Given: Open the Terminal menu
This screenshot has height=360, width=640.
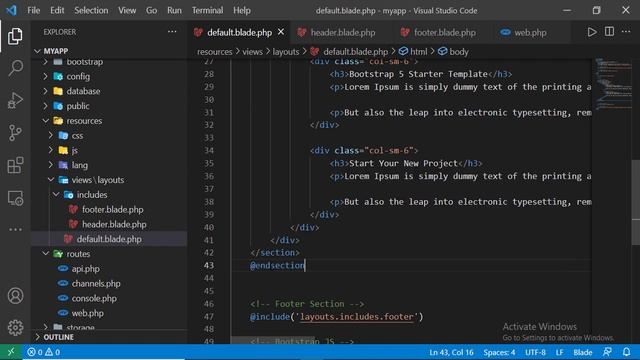Looking at the screenshot, I should coord(207,11).
